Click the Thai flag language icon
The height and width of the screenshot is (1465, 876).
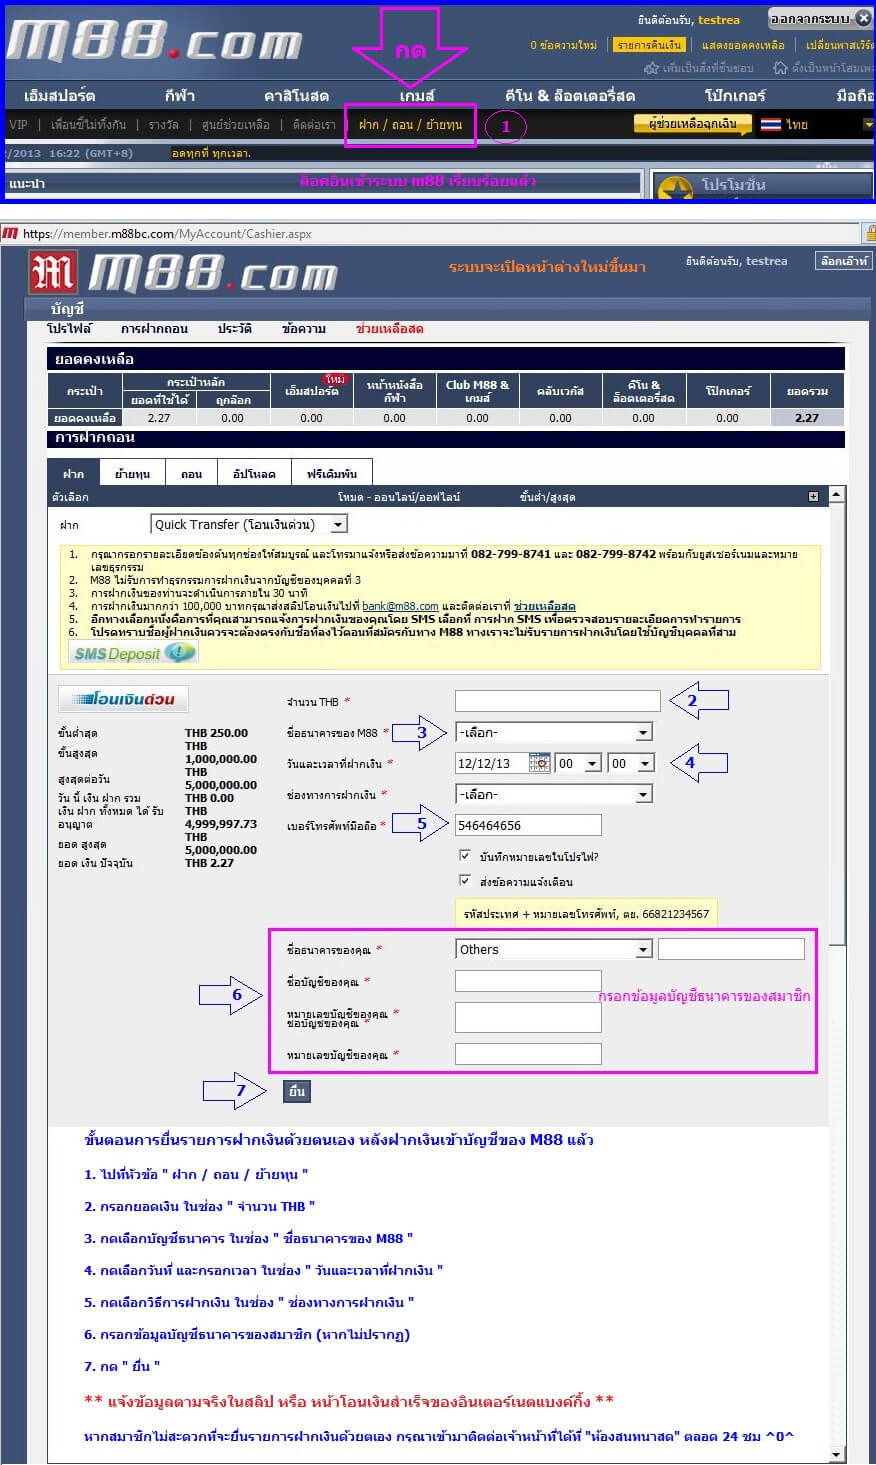click(x=771, y=125)
